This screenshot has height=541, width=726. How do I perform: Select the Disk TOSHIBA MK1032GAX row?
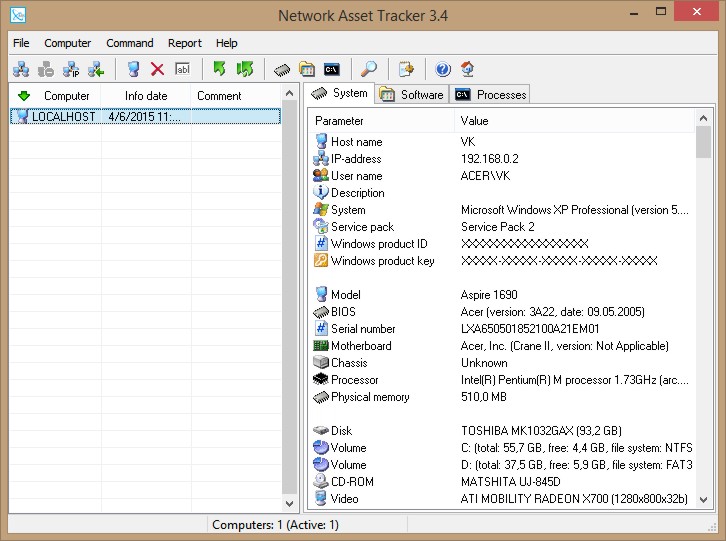(x=502, y=431)
